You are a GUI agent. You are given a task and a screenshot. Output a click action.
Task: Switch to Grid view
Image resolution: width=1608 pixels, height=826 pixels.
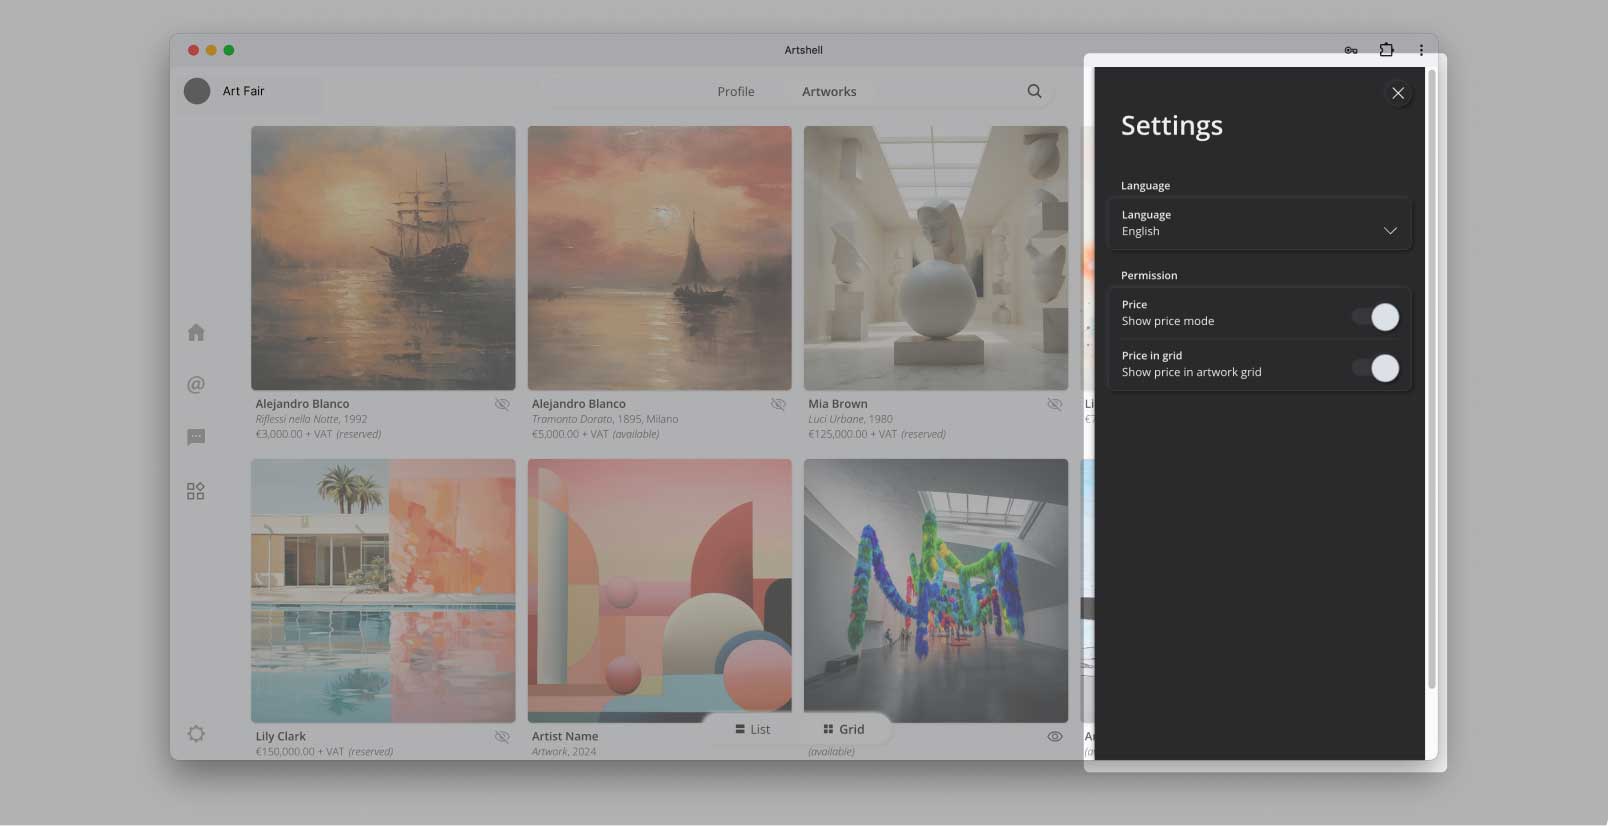(x=843, y=729)
